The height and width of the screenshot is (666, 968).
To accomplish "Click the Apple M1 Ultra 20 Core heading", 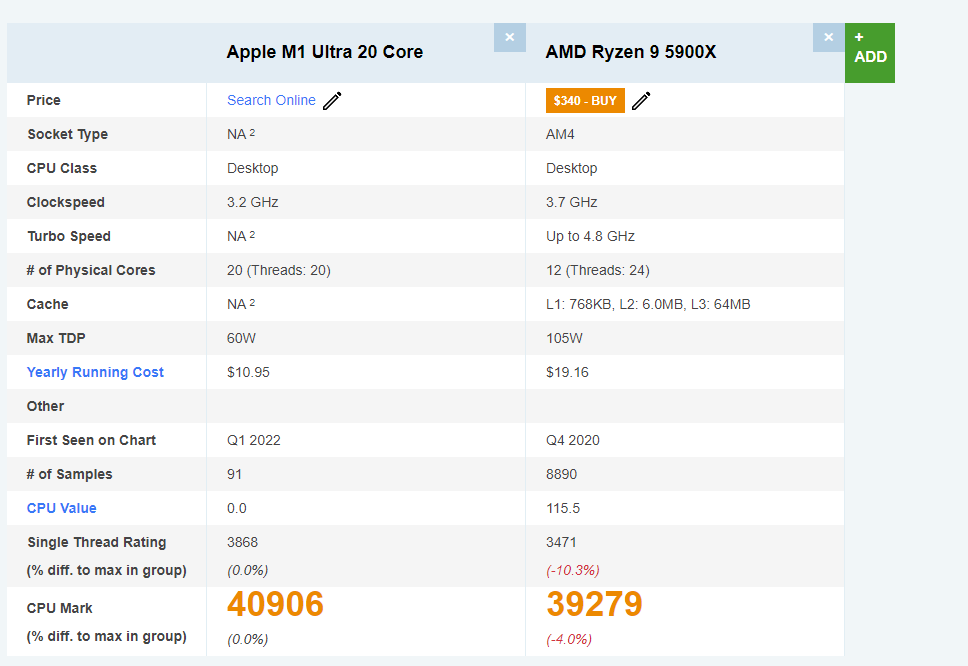I will click(x=325, y=52).
